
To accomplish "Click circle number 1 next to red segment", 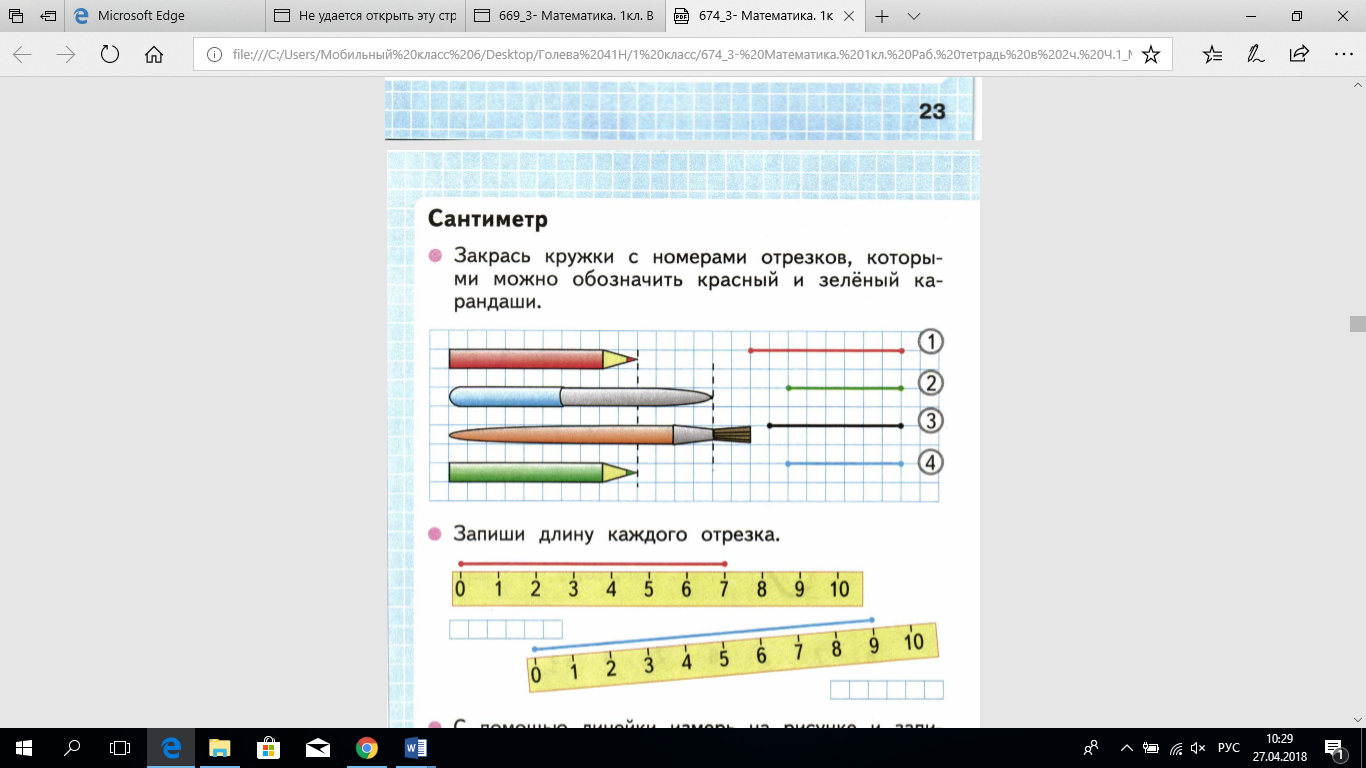I will click(930, 342).
